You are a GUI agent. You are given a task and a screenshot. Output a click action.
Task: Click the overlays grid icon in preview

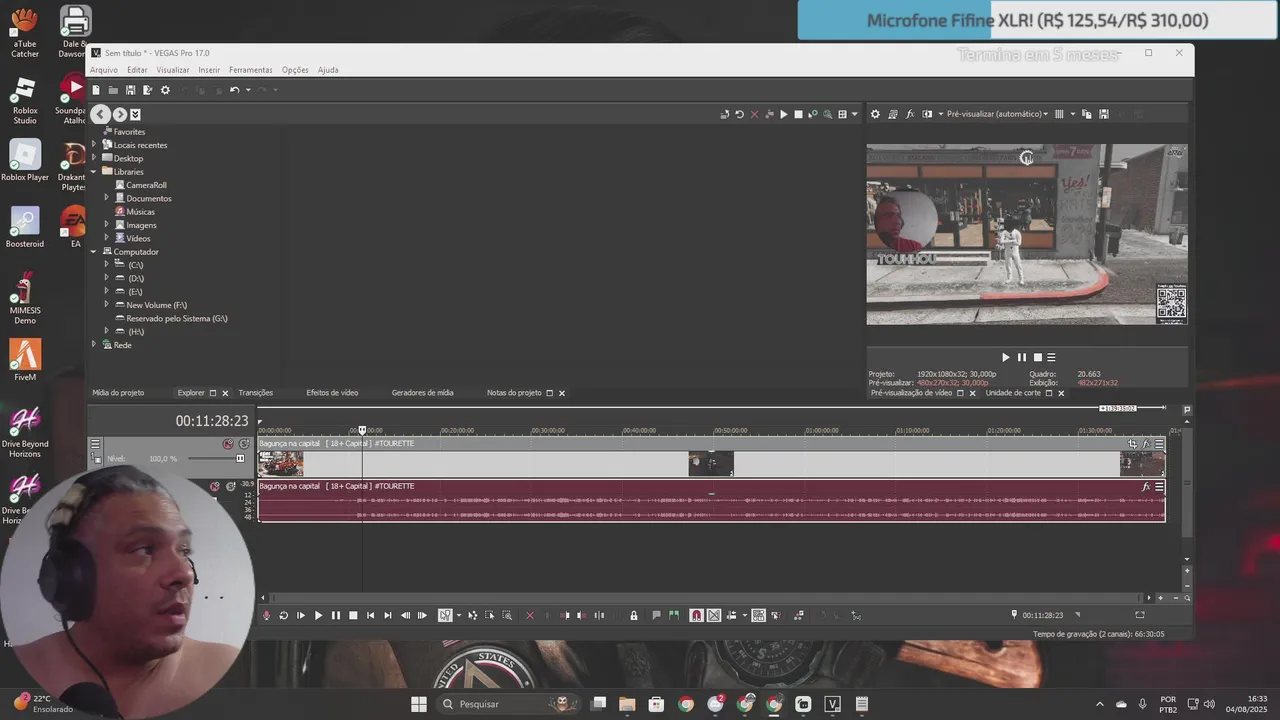1059,114
